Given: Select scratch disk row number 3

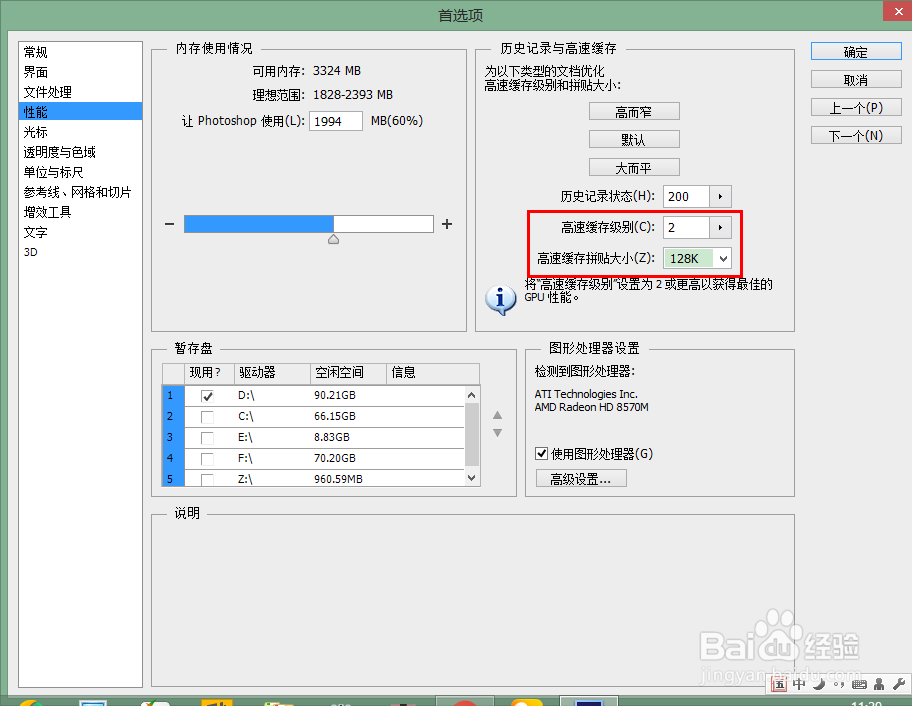Looking at the screenshot, I should coord(173,437).
